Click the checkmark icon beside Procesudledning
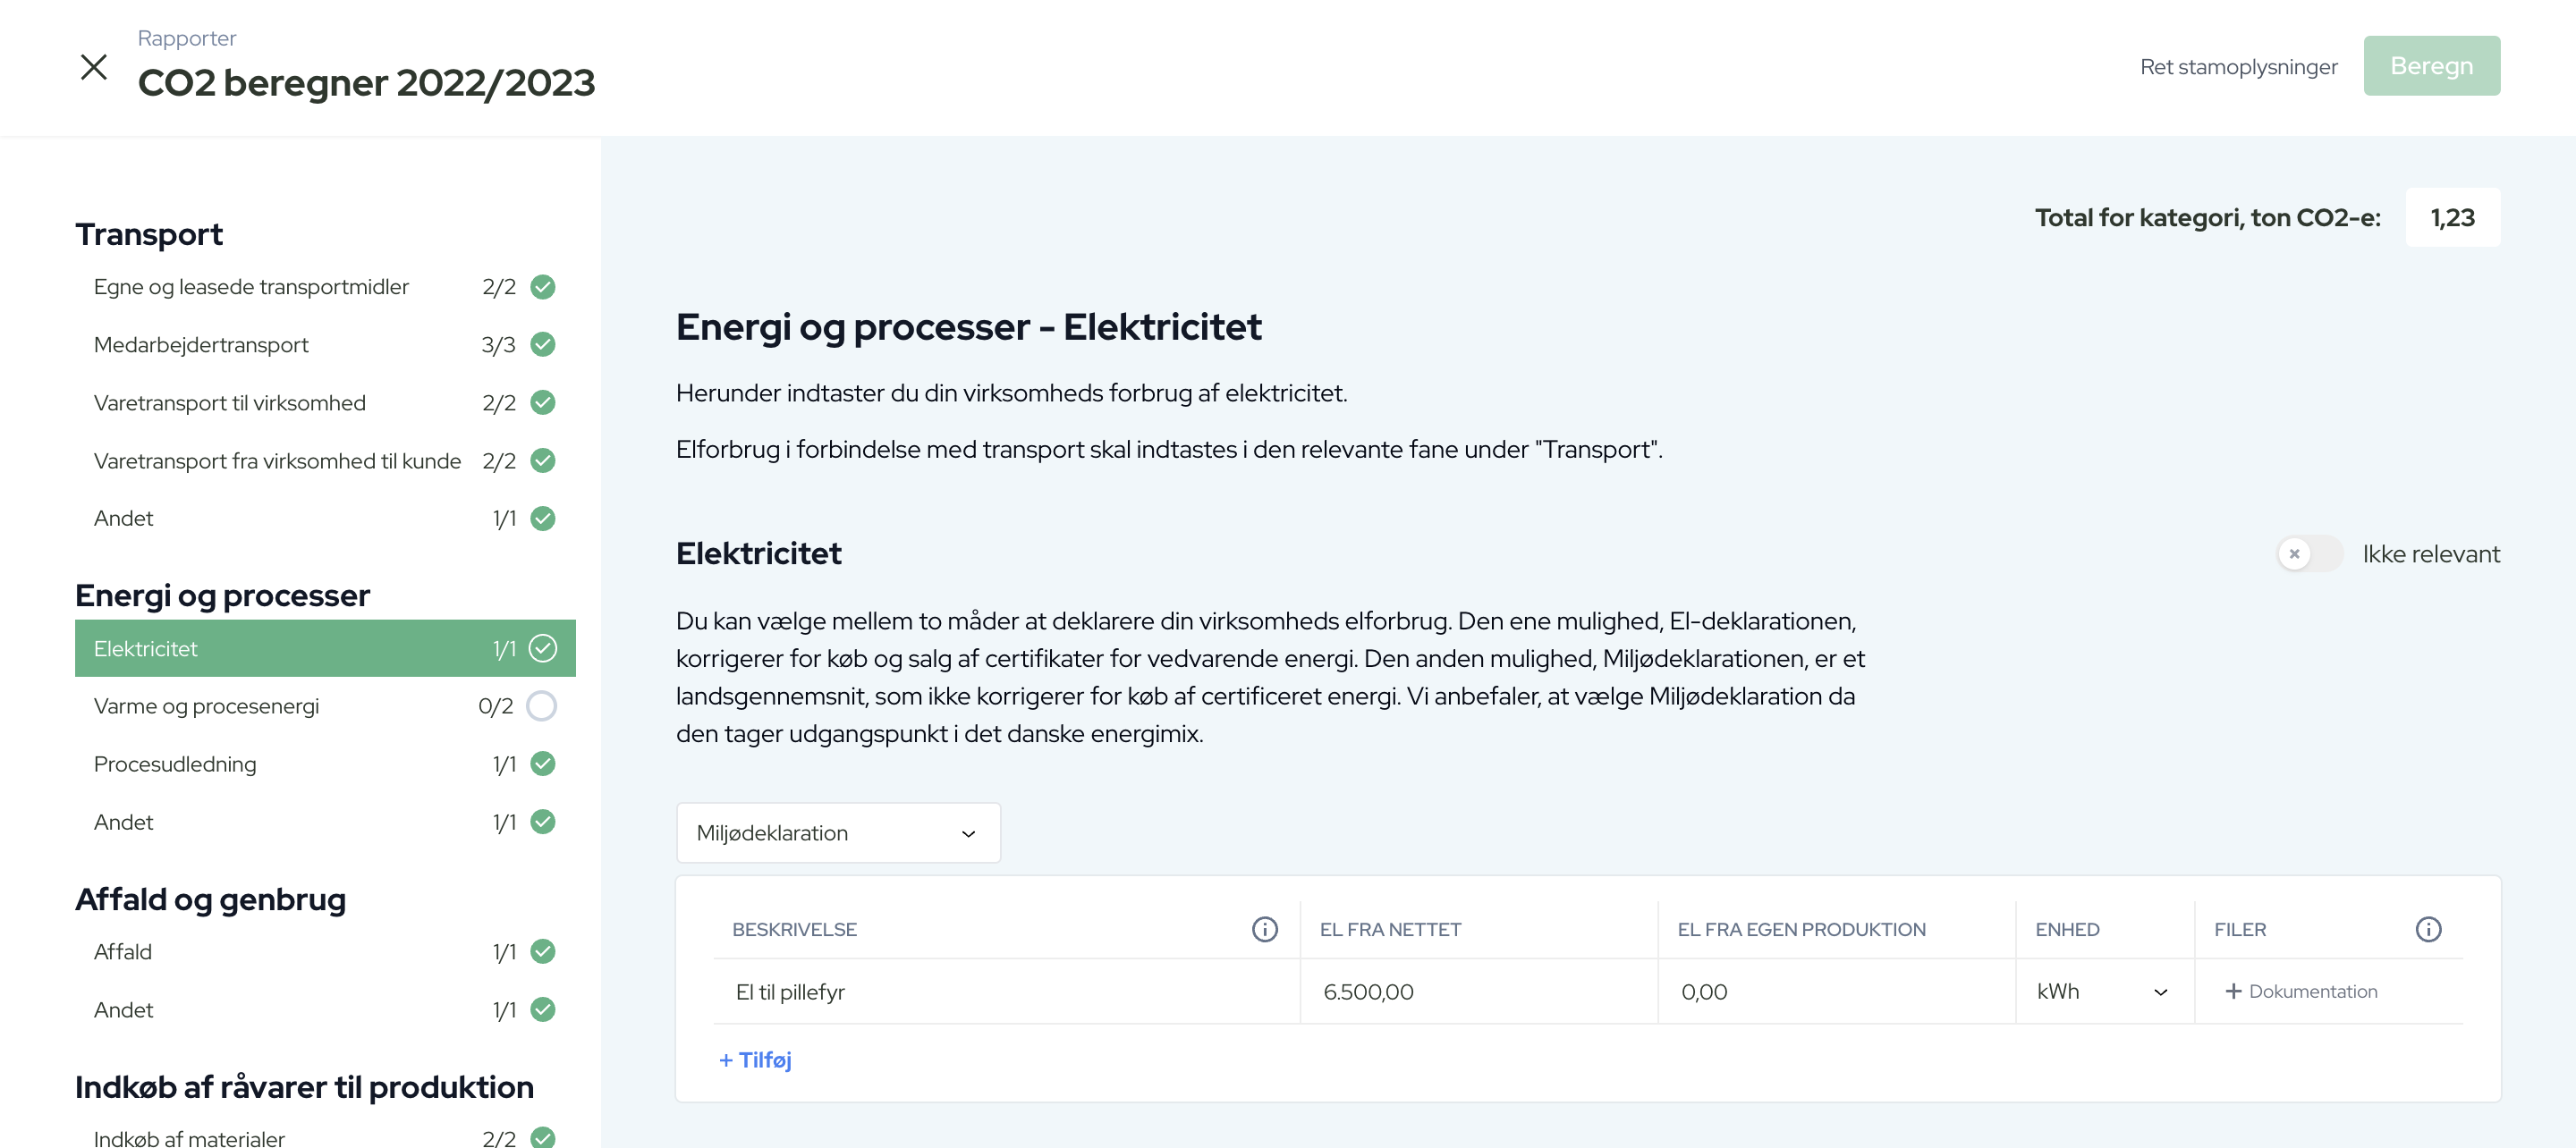The height and width of the screenshot is (1148, 2576). tap(543, 764)
